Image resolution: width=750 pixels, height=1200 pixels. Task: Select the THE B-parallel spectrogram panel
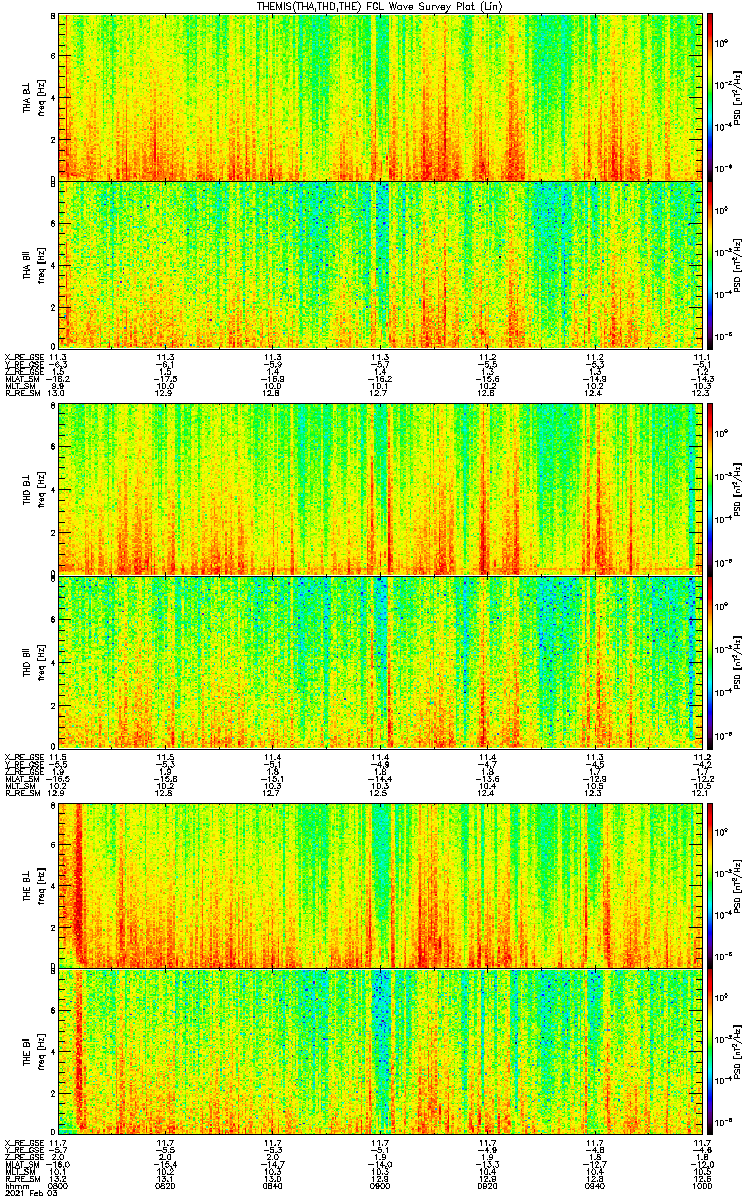coord(378,1051)
